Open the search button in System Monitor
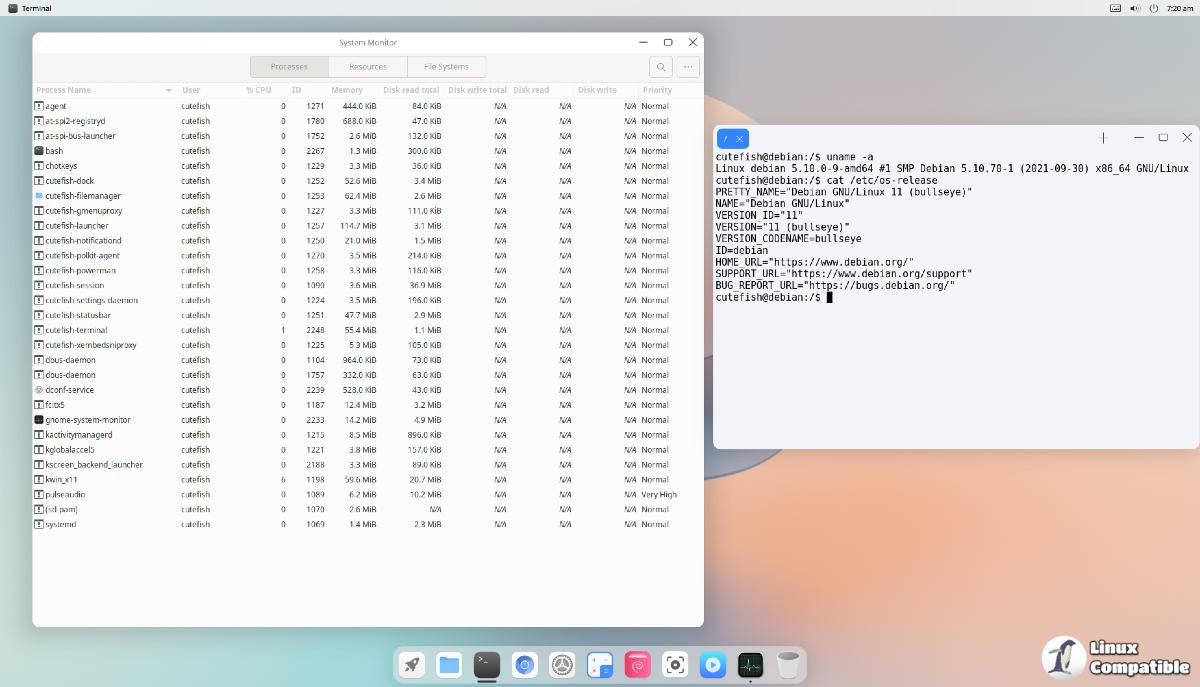The image size is (1200, 687). pyautogui.click(x=660, y=67)
